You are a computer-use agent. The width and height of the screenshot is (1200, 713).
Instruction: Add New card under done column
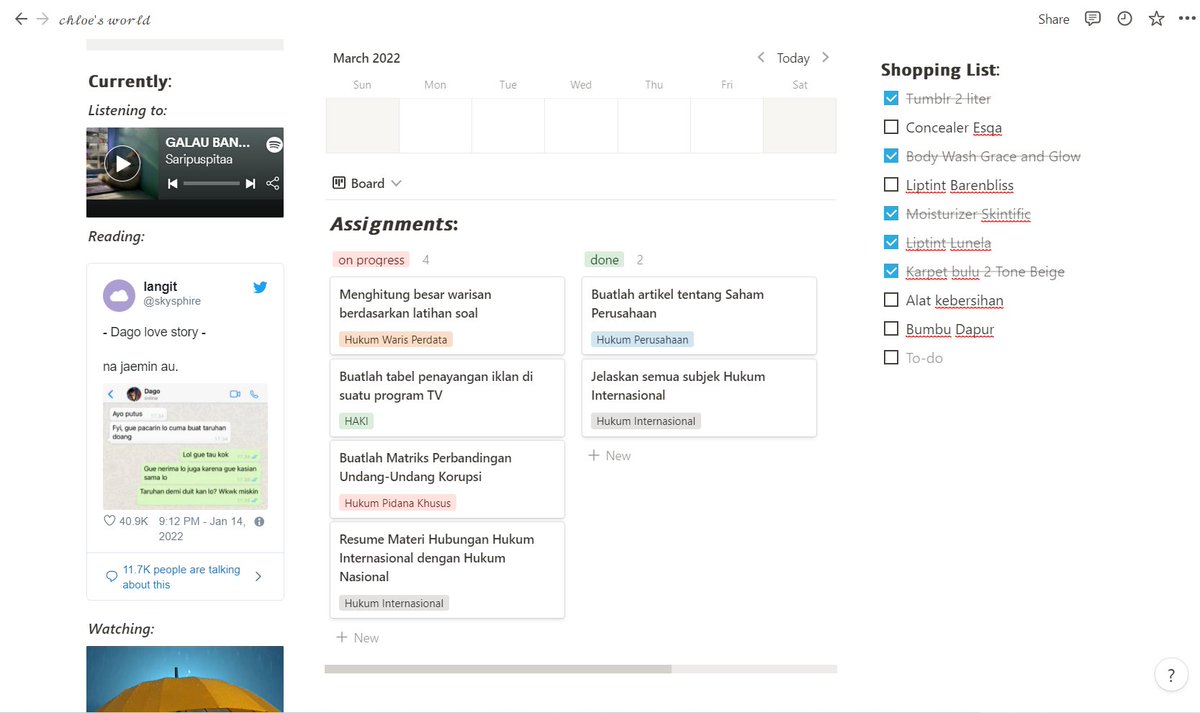click(609, 456)
